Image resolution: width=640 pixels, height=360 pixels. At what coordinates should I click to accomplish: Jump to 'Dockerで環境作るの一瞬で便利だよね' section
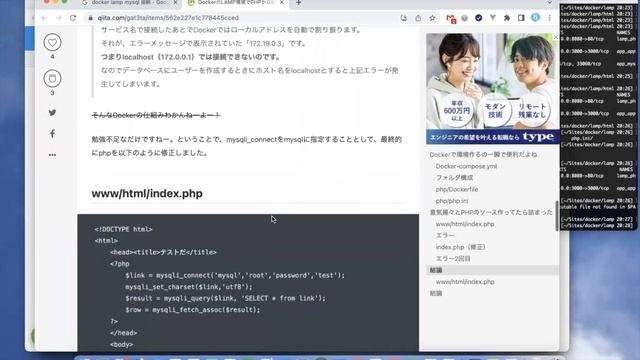click(x=483, y=155)
